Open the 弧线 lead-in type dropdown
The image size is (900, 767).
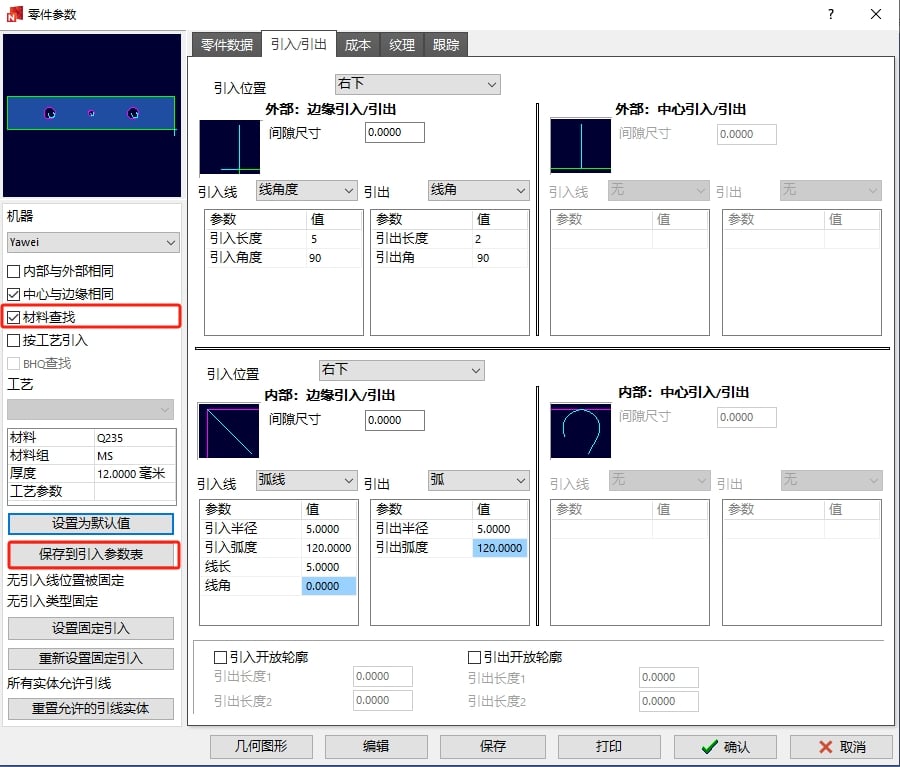pyautogui.click(x=306, y=481)
